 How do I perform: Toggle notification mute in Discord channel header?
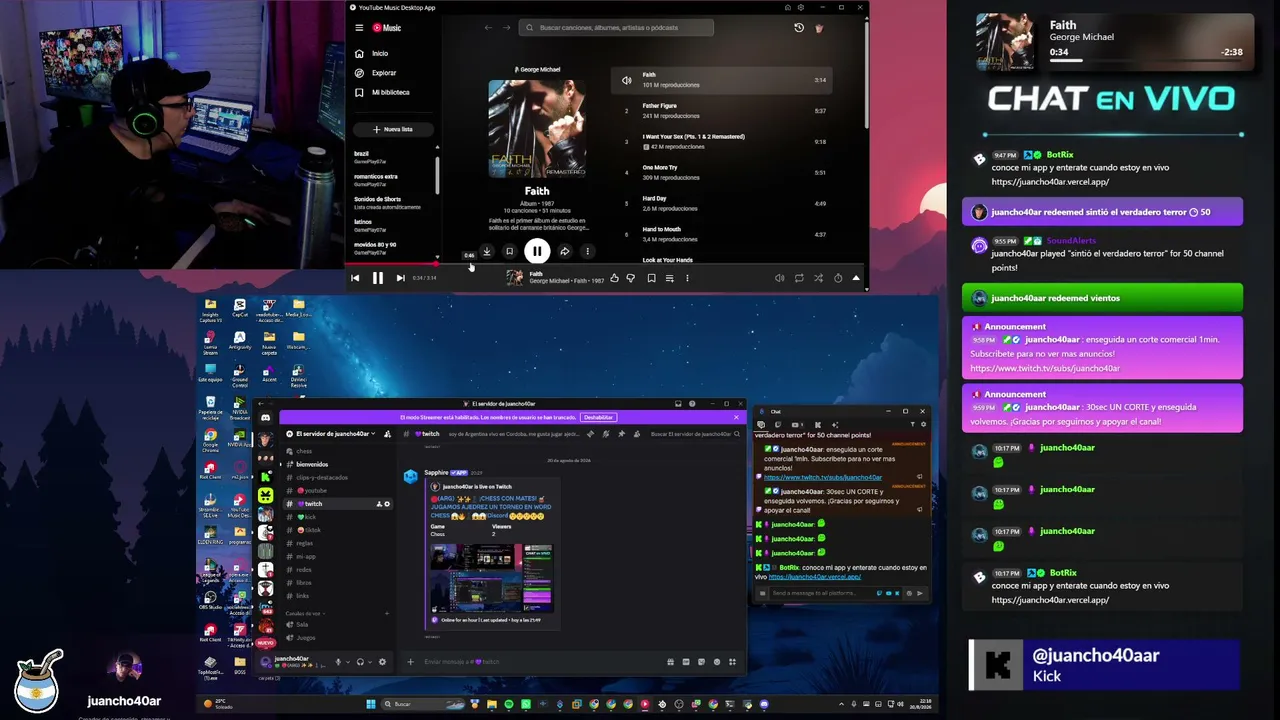click(x=605, y=434)
